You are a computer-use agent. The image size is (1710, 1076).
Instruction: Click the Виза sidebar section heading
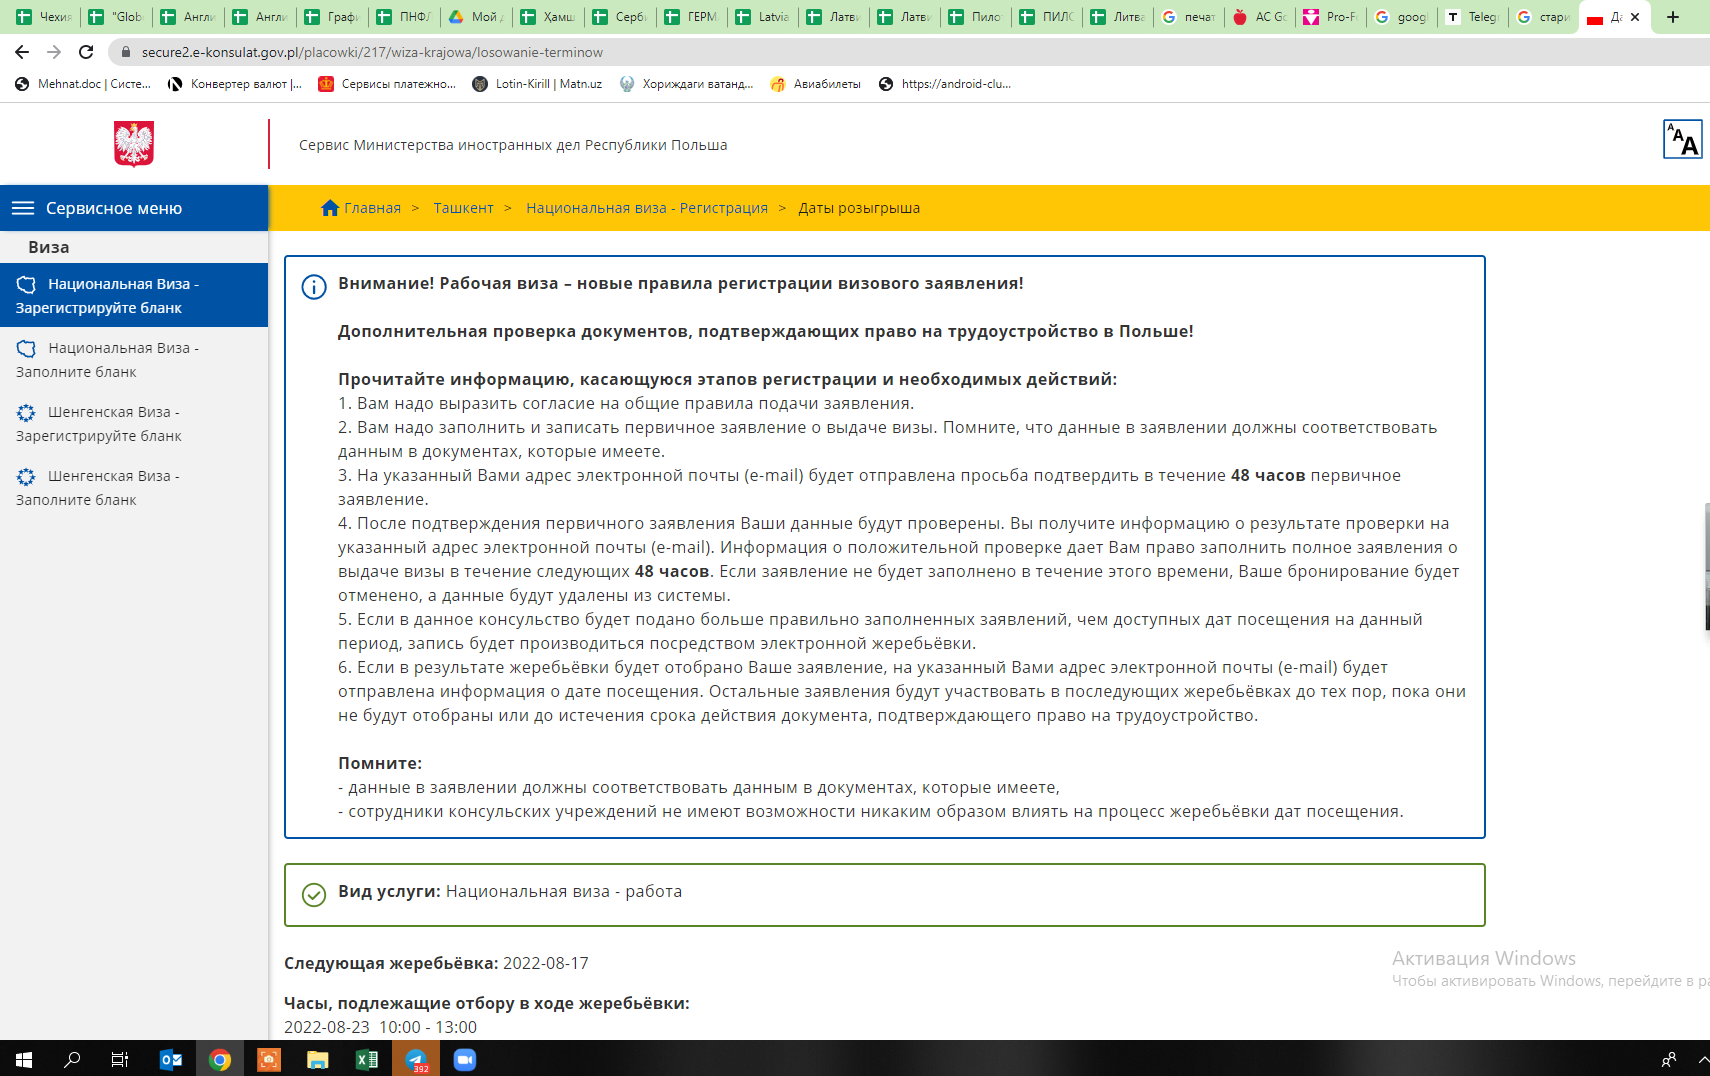(x=49, y=247)
